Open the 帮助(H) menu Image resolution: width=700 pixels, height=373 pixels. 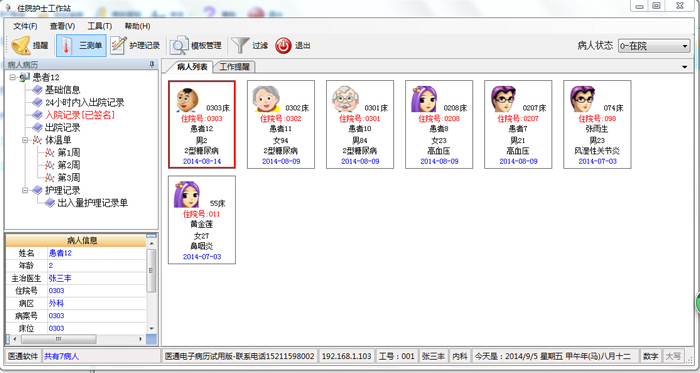(x=138, y=26)
